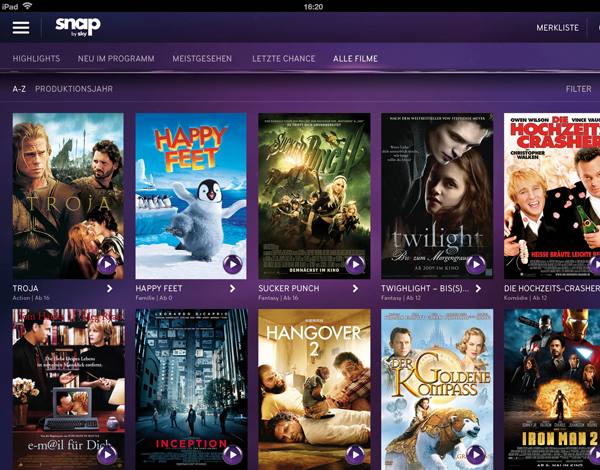600x470 pixels.
Task: Select Der Goldene Kompass poster
Action: click(437, 390)
